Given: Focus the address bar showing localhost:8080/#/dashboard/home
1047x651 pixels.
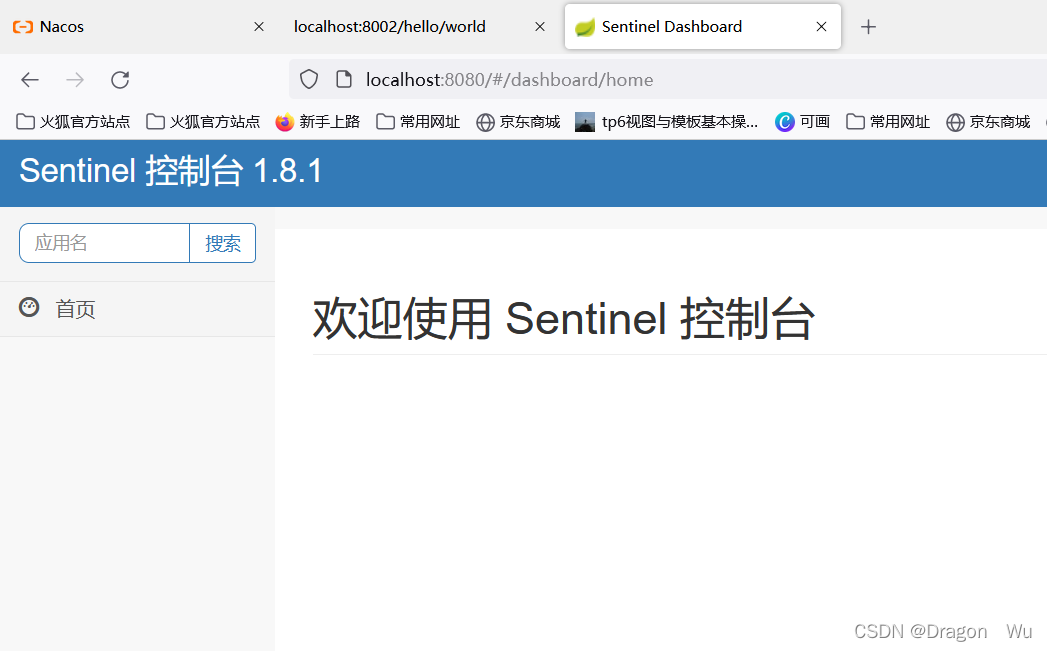Looking at the screenshot, I should click(x=668, y=79).
